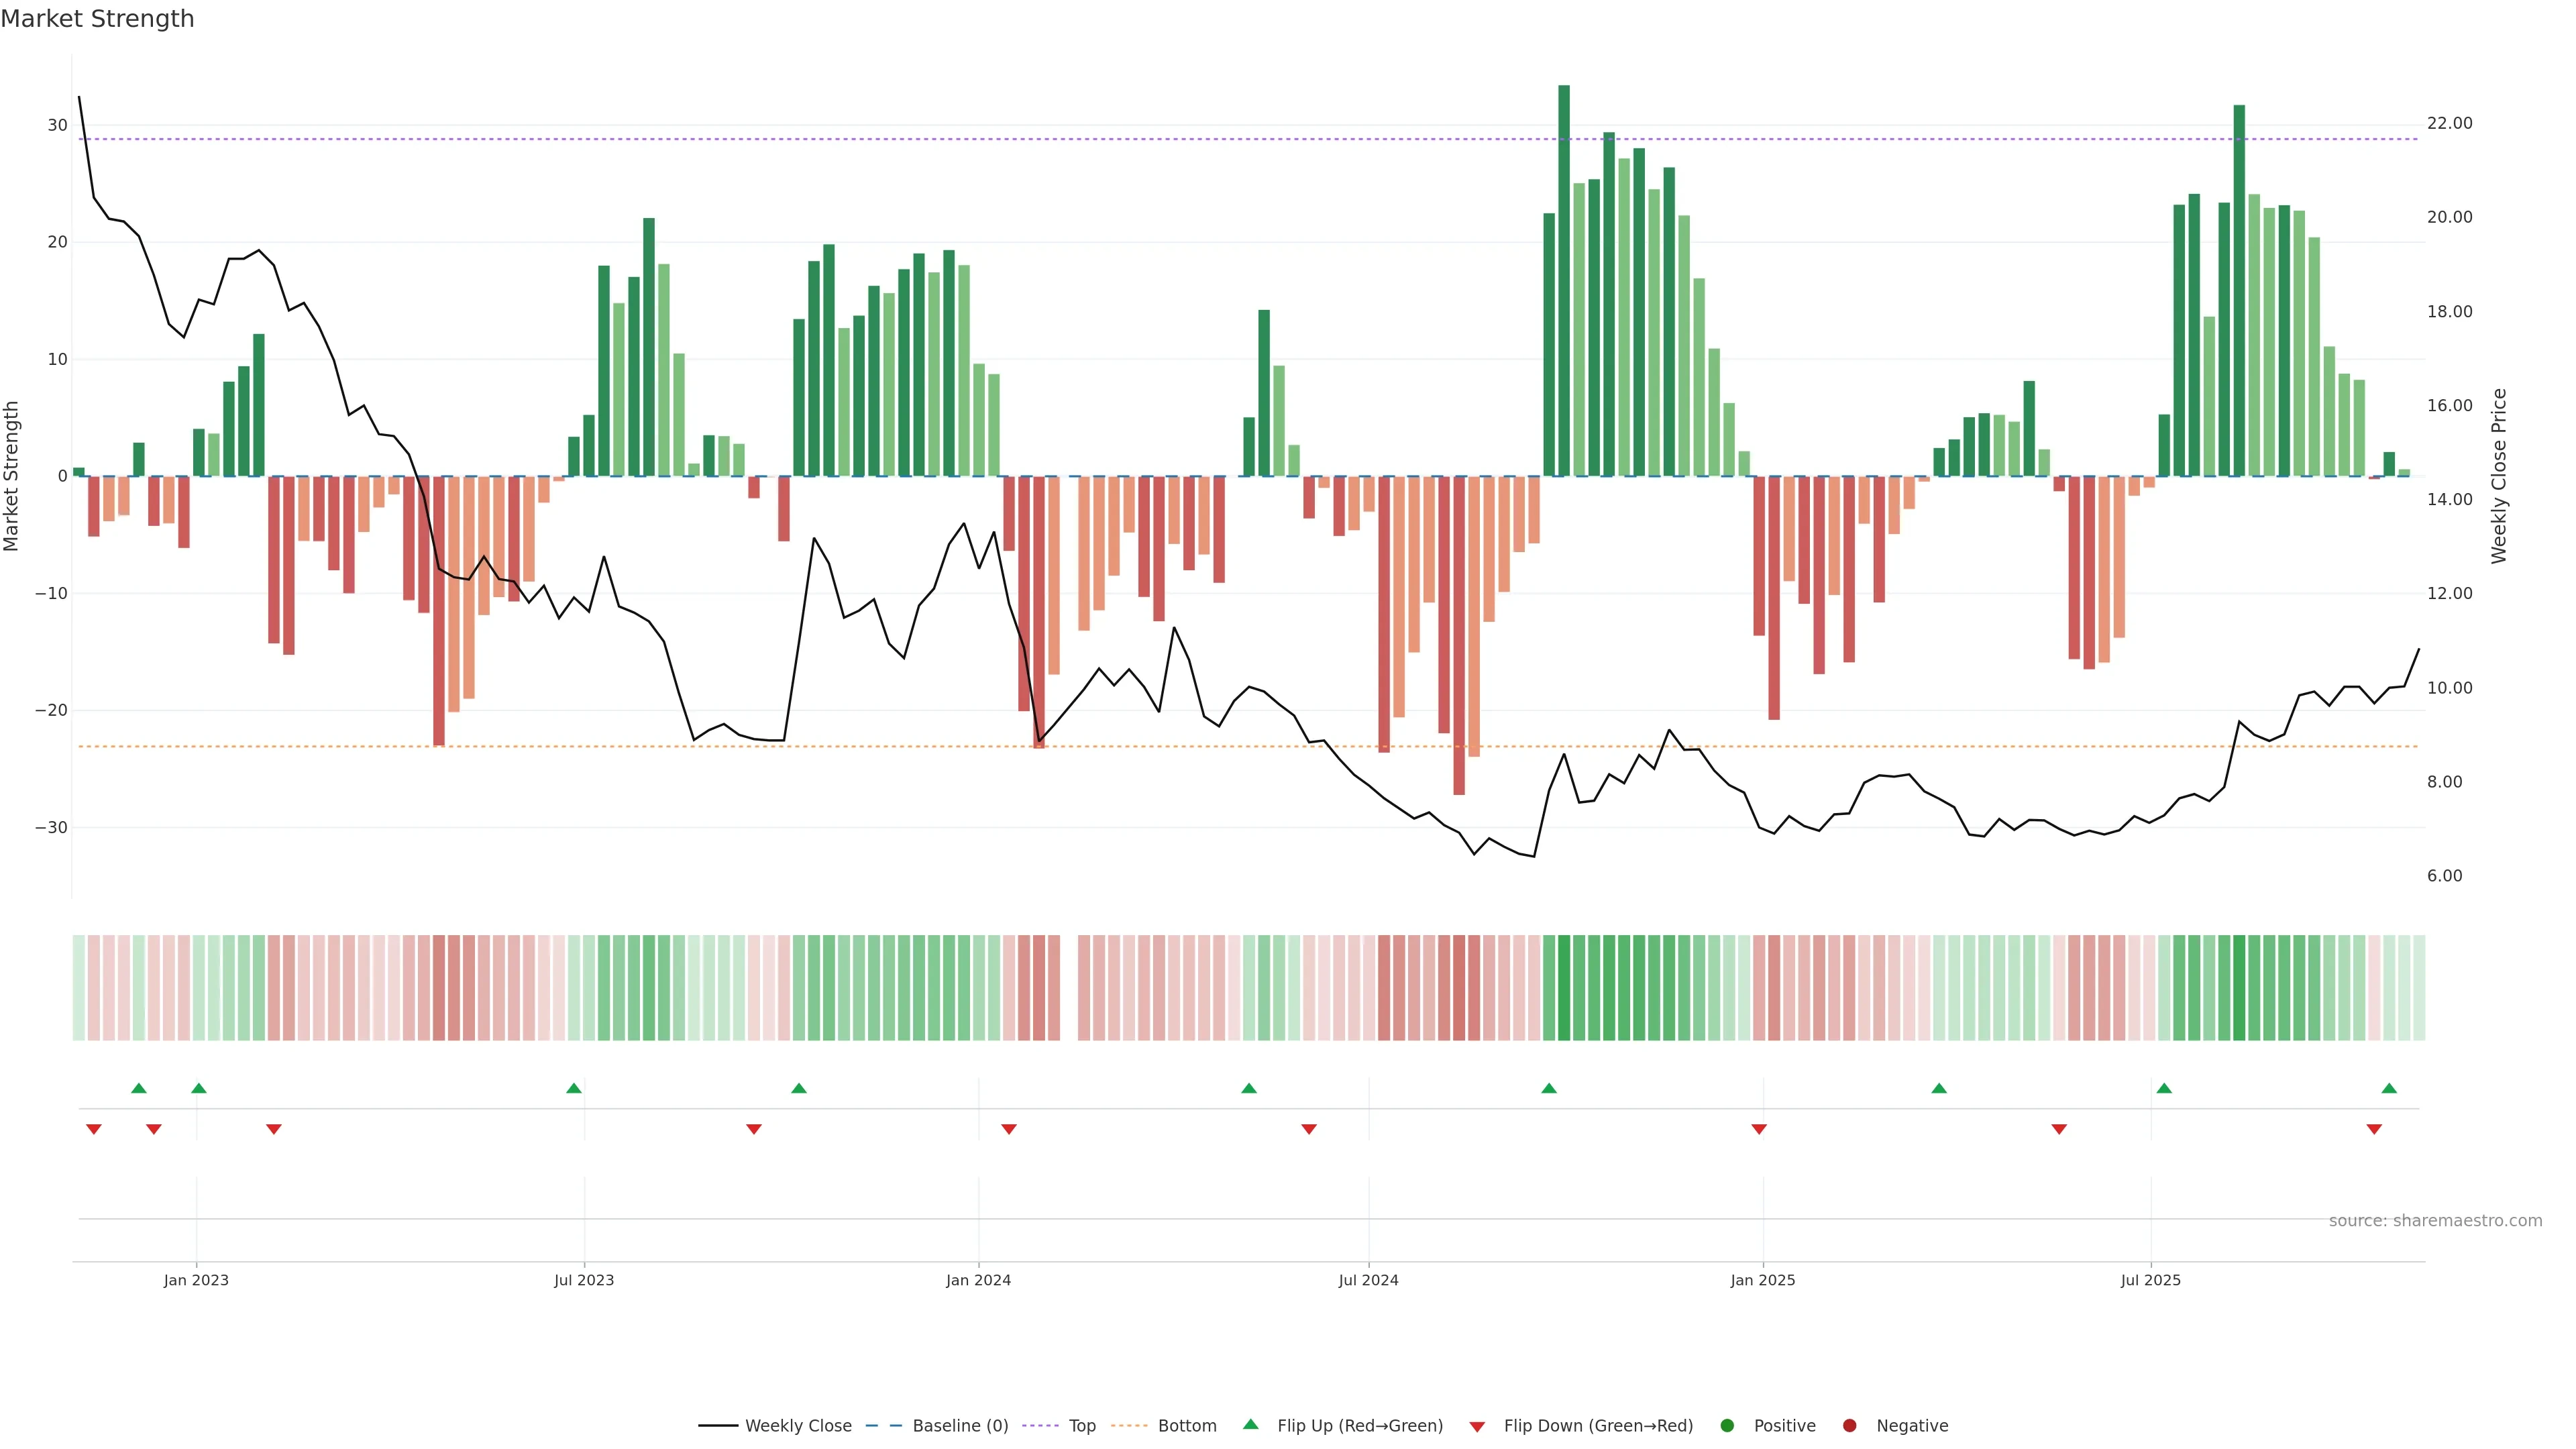Toggle Weekly Close legend entry
This screenshot has width=2576, height=1449.
797,1426
